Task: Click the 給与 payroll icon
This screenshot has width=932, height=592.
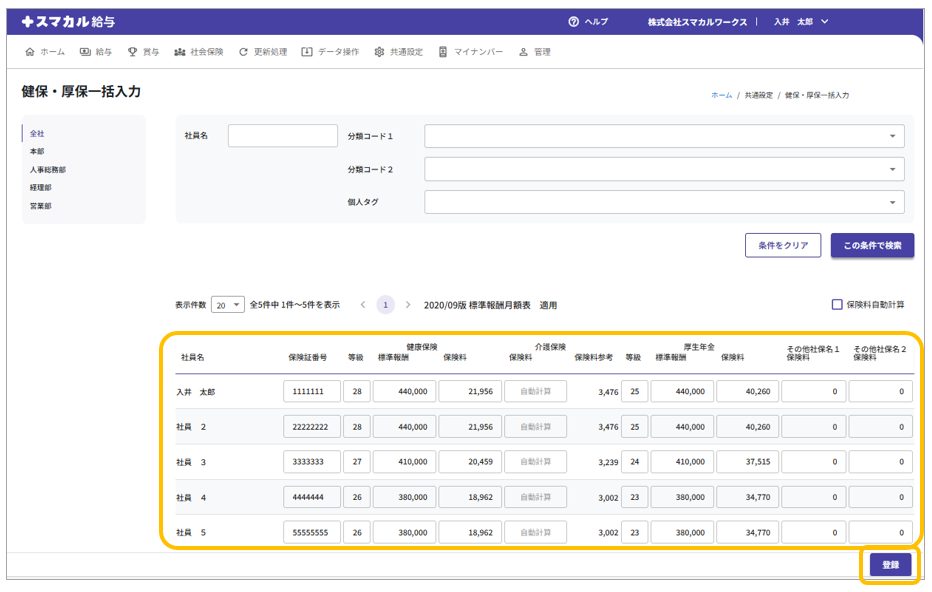Action: click(x=85, y=52)
